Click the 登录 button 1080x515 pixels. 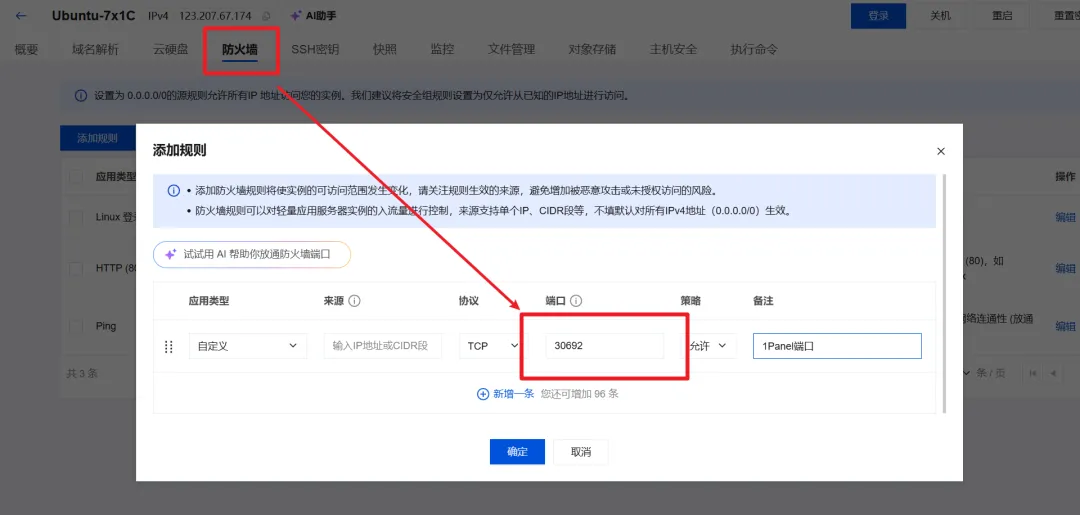(x=878, y=16)
